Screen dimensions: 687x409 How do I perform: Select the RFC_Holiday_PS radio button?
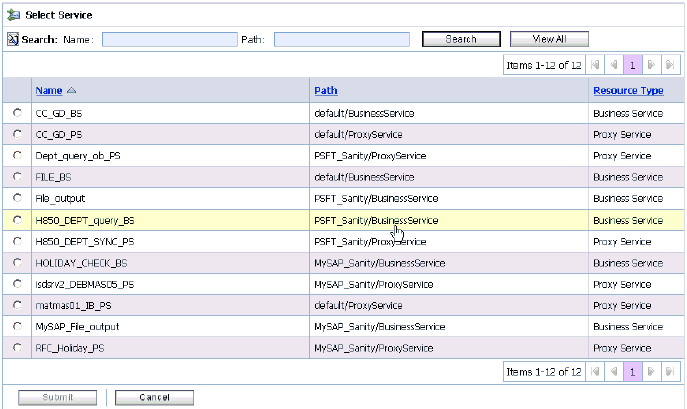tap(17, 348)
